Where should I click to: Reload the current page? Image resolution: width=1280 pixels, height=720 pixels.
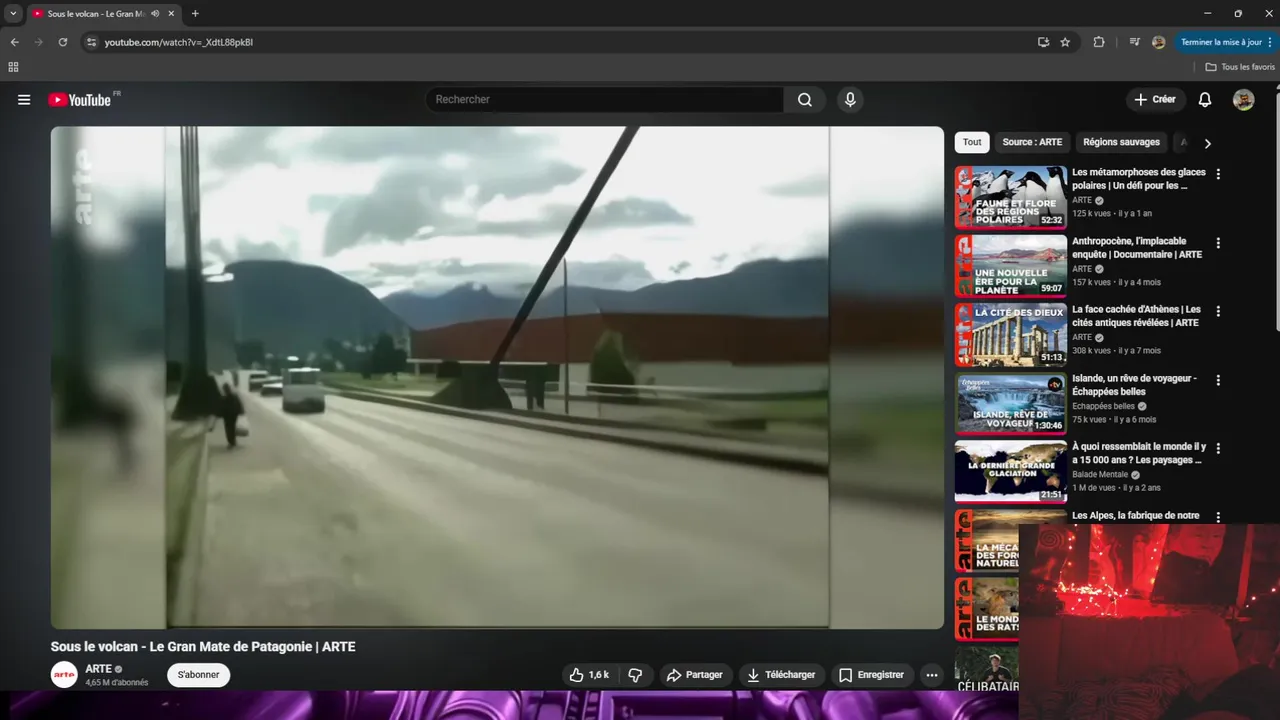click(62, 42)
